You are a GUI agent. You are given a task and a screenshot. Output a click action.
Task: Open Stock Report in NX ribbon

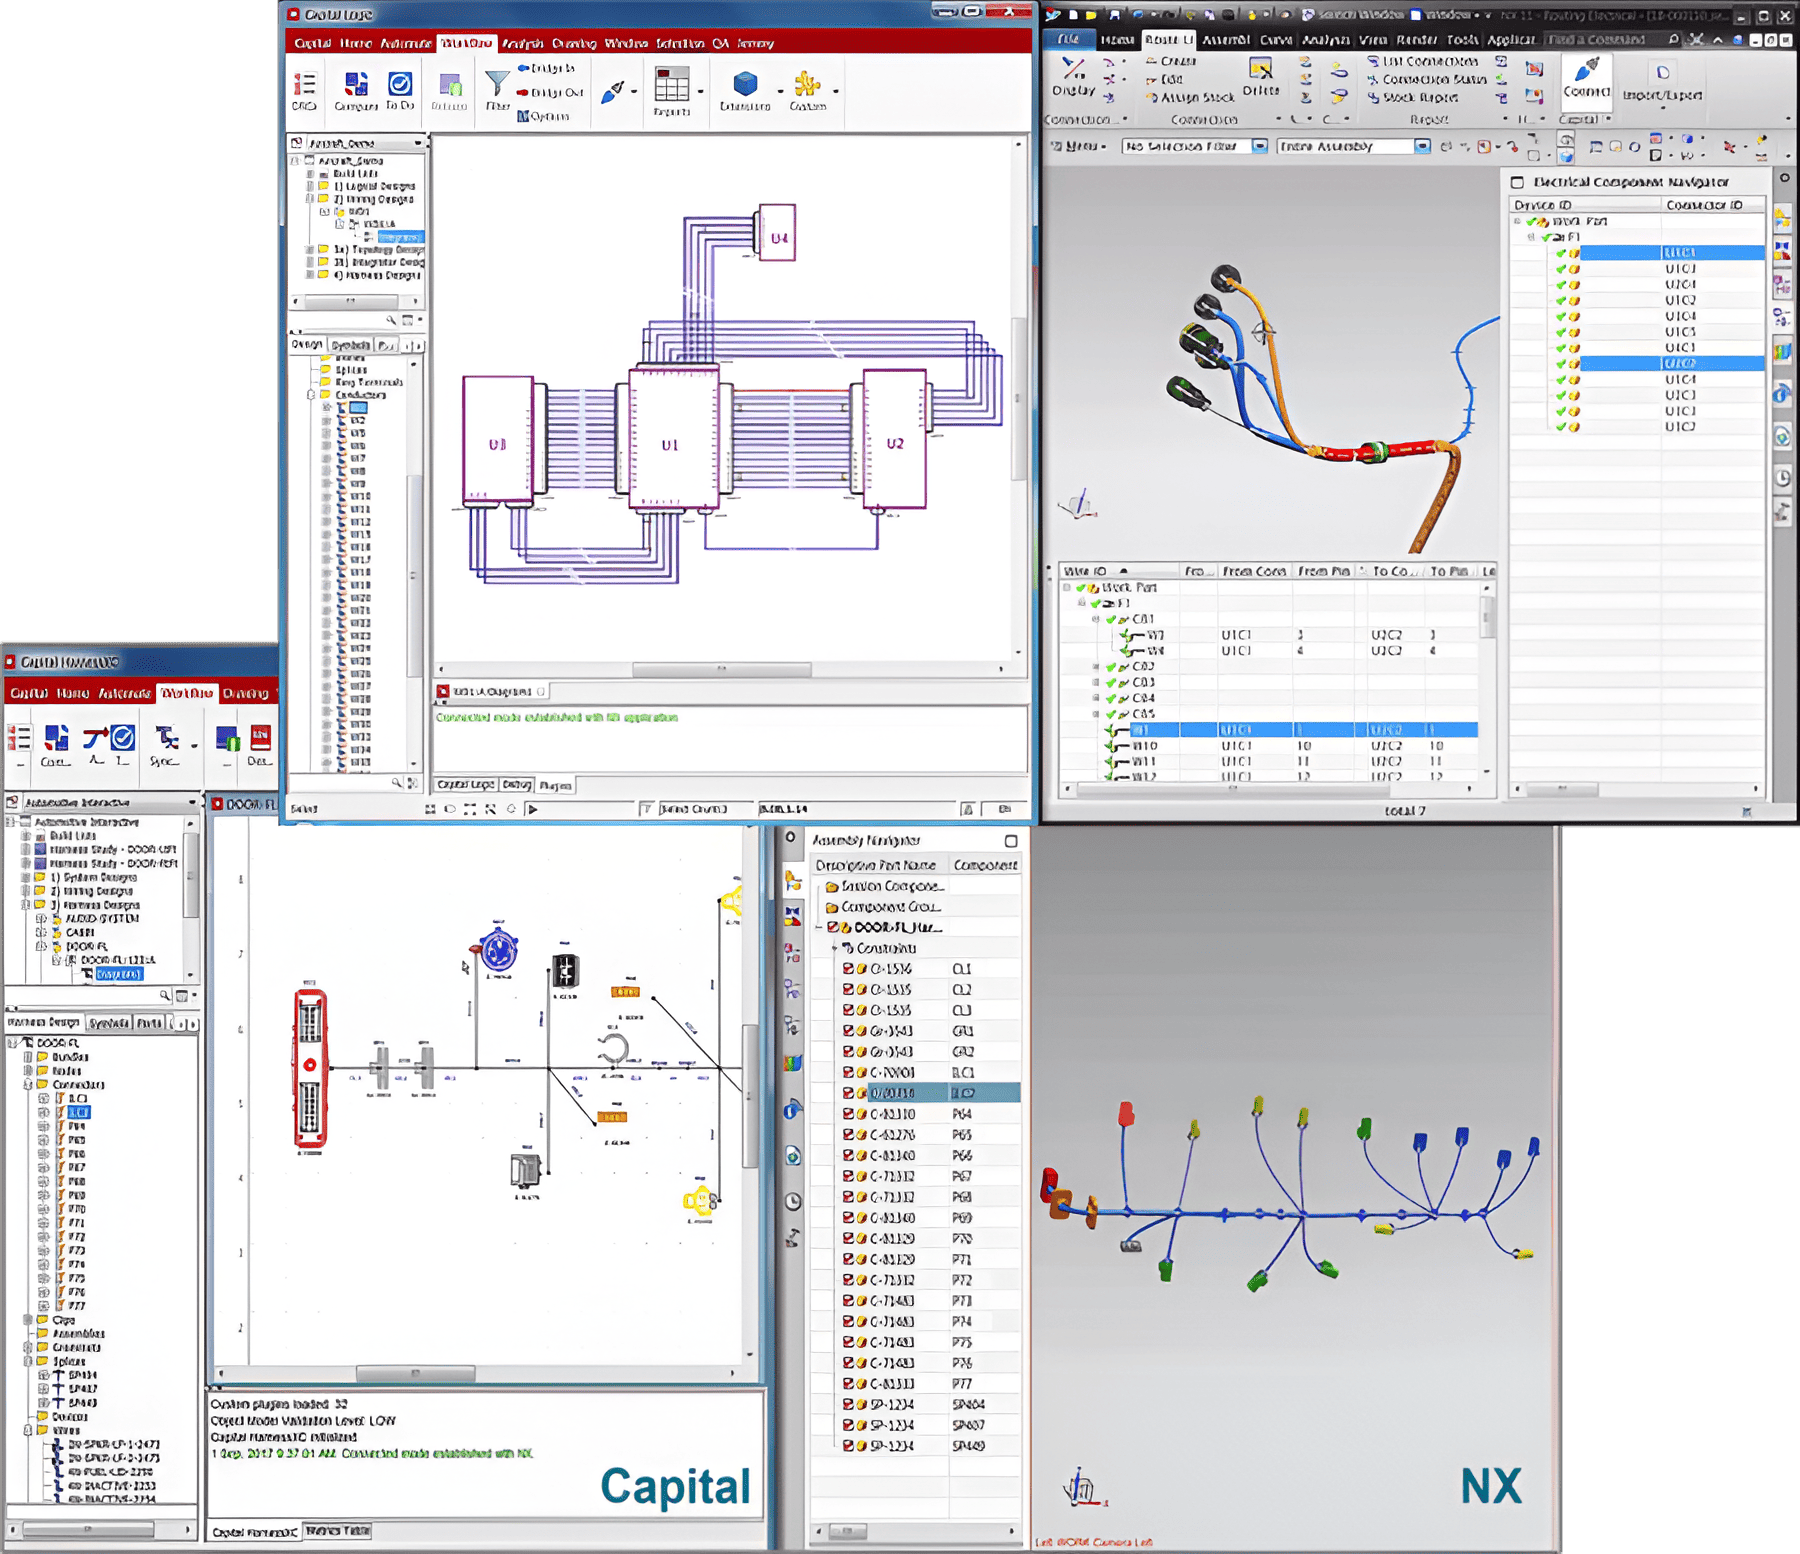click(1412, 97)
